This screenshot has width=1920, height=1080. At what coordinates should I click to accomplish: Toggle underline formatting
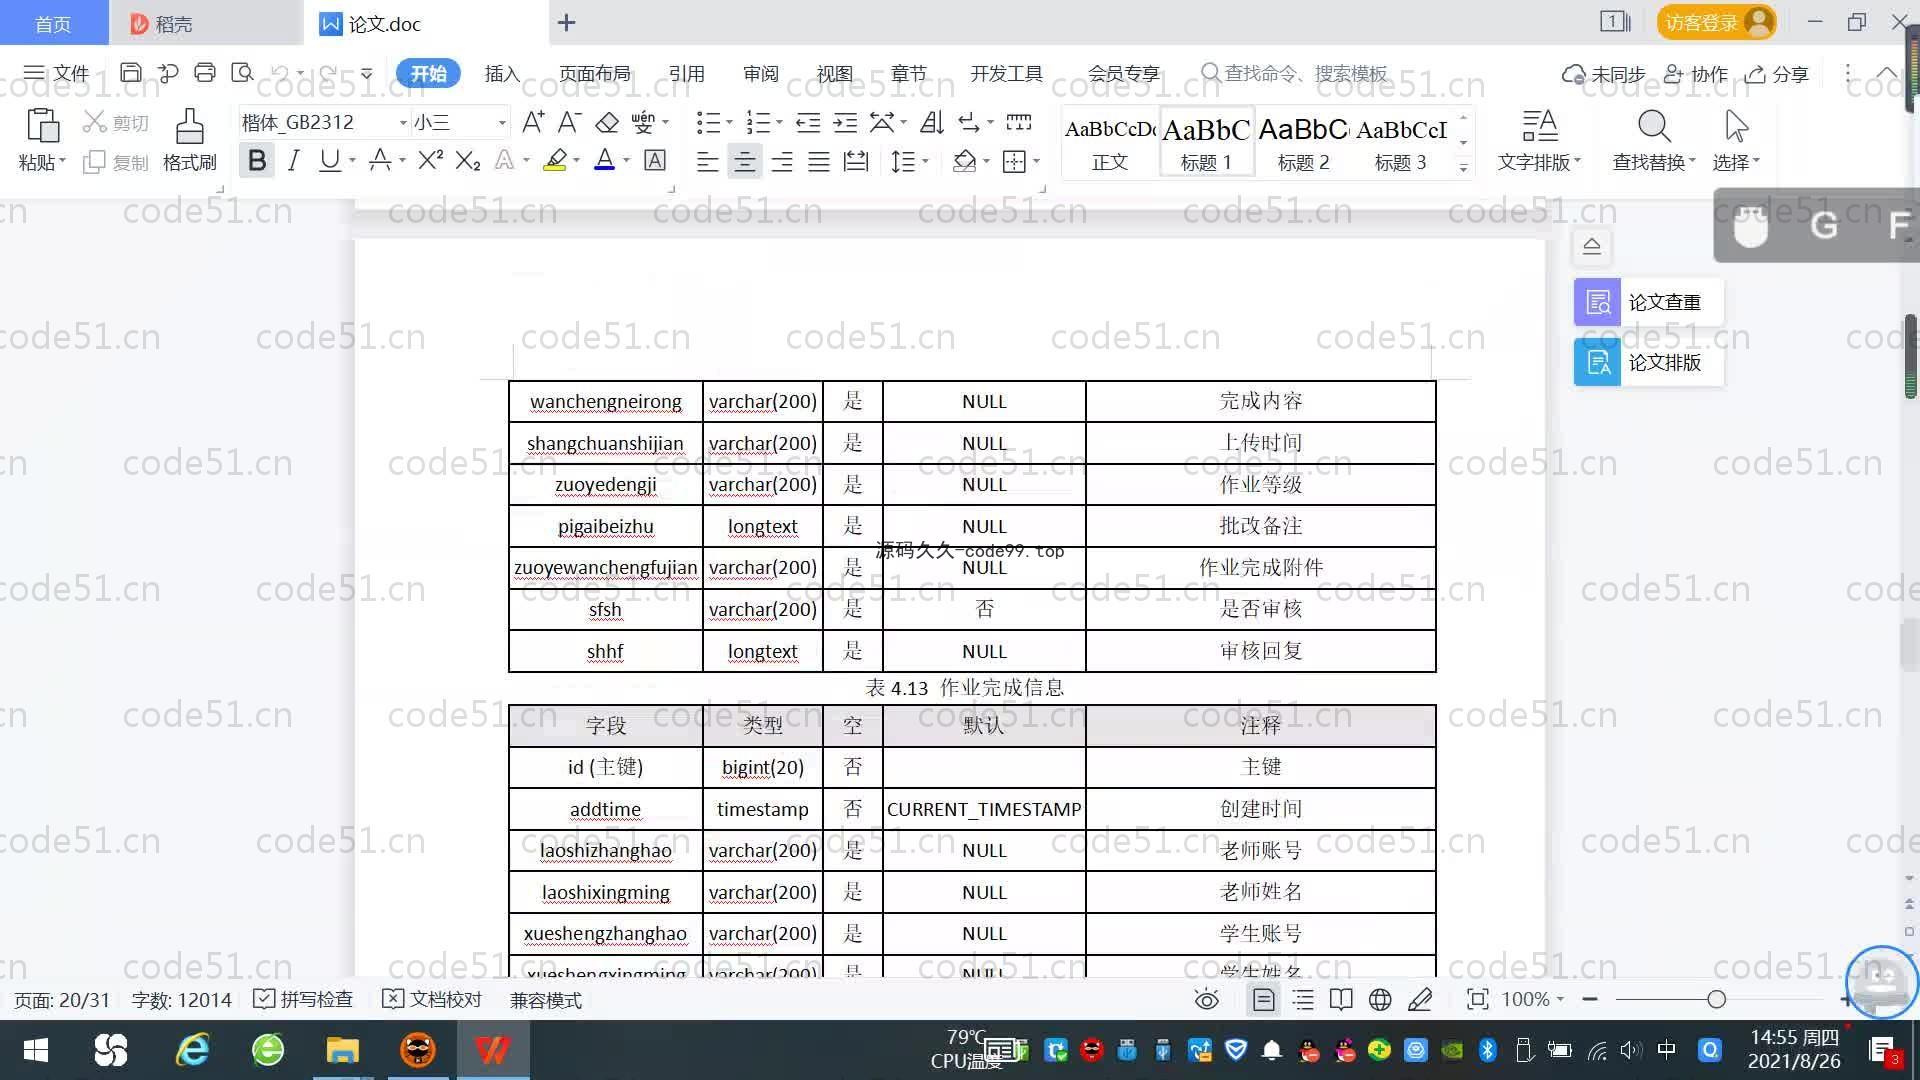tap(329, 161)
